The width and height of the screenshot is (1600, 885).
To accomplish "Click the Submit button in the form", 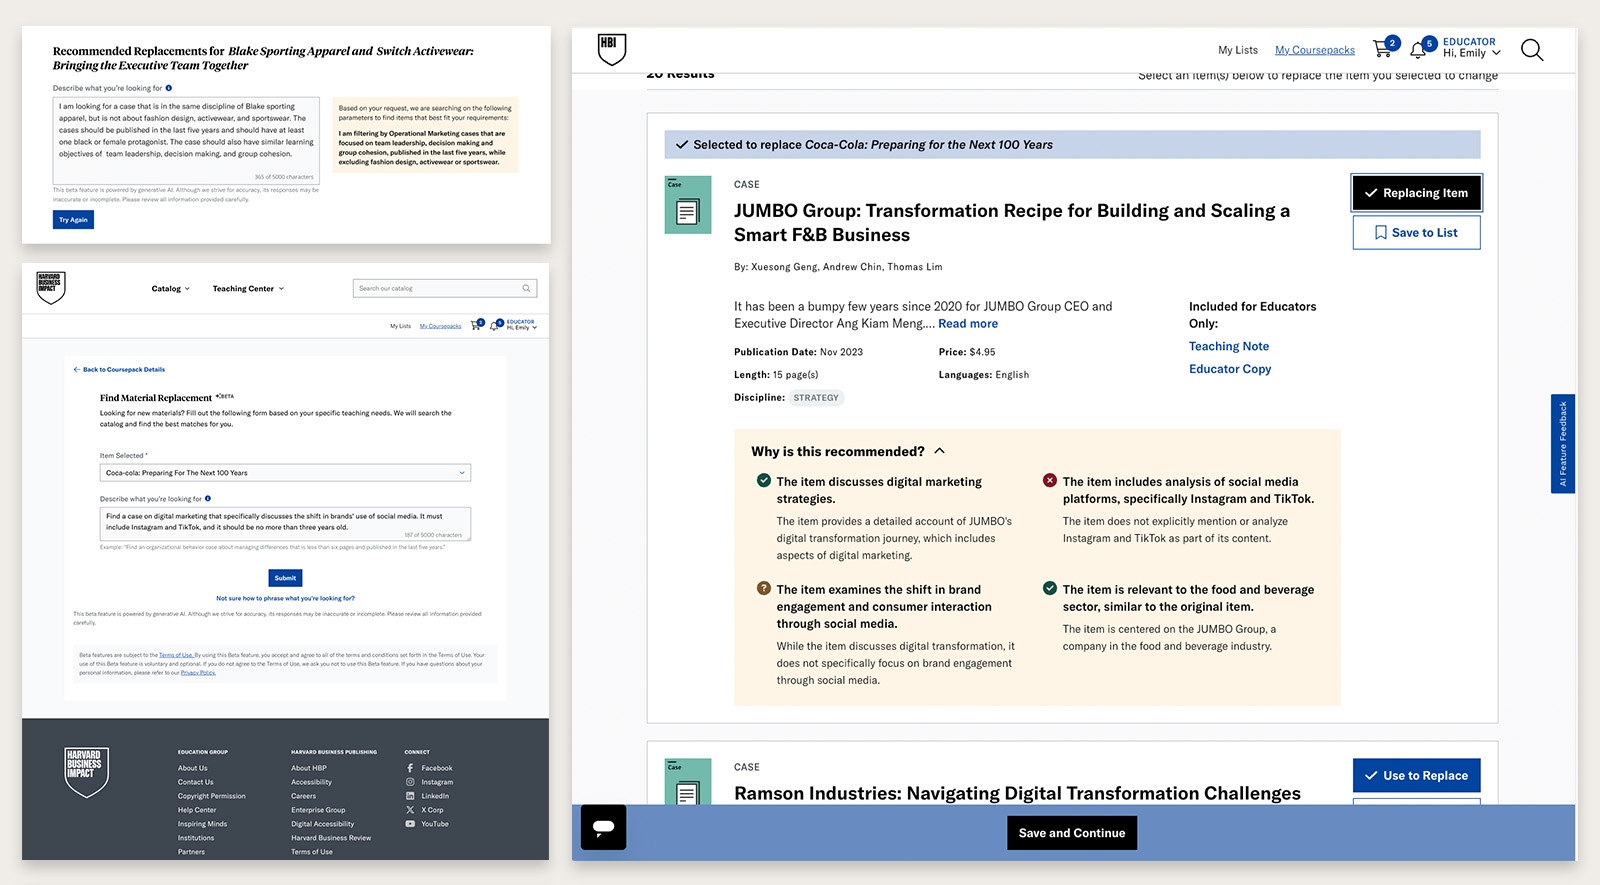I will coord(285,578).
